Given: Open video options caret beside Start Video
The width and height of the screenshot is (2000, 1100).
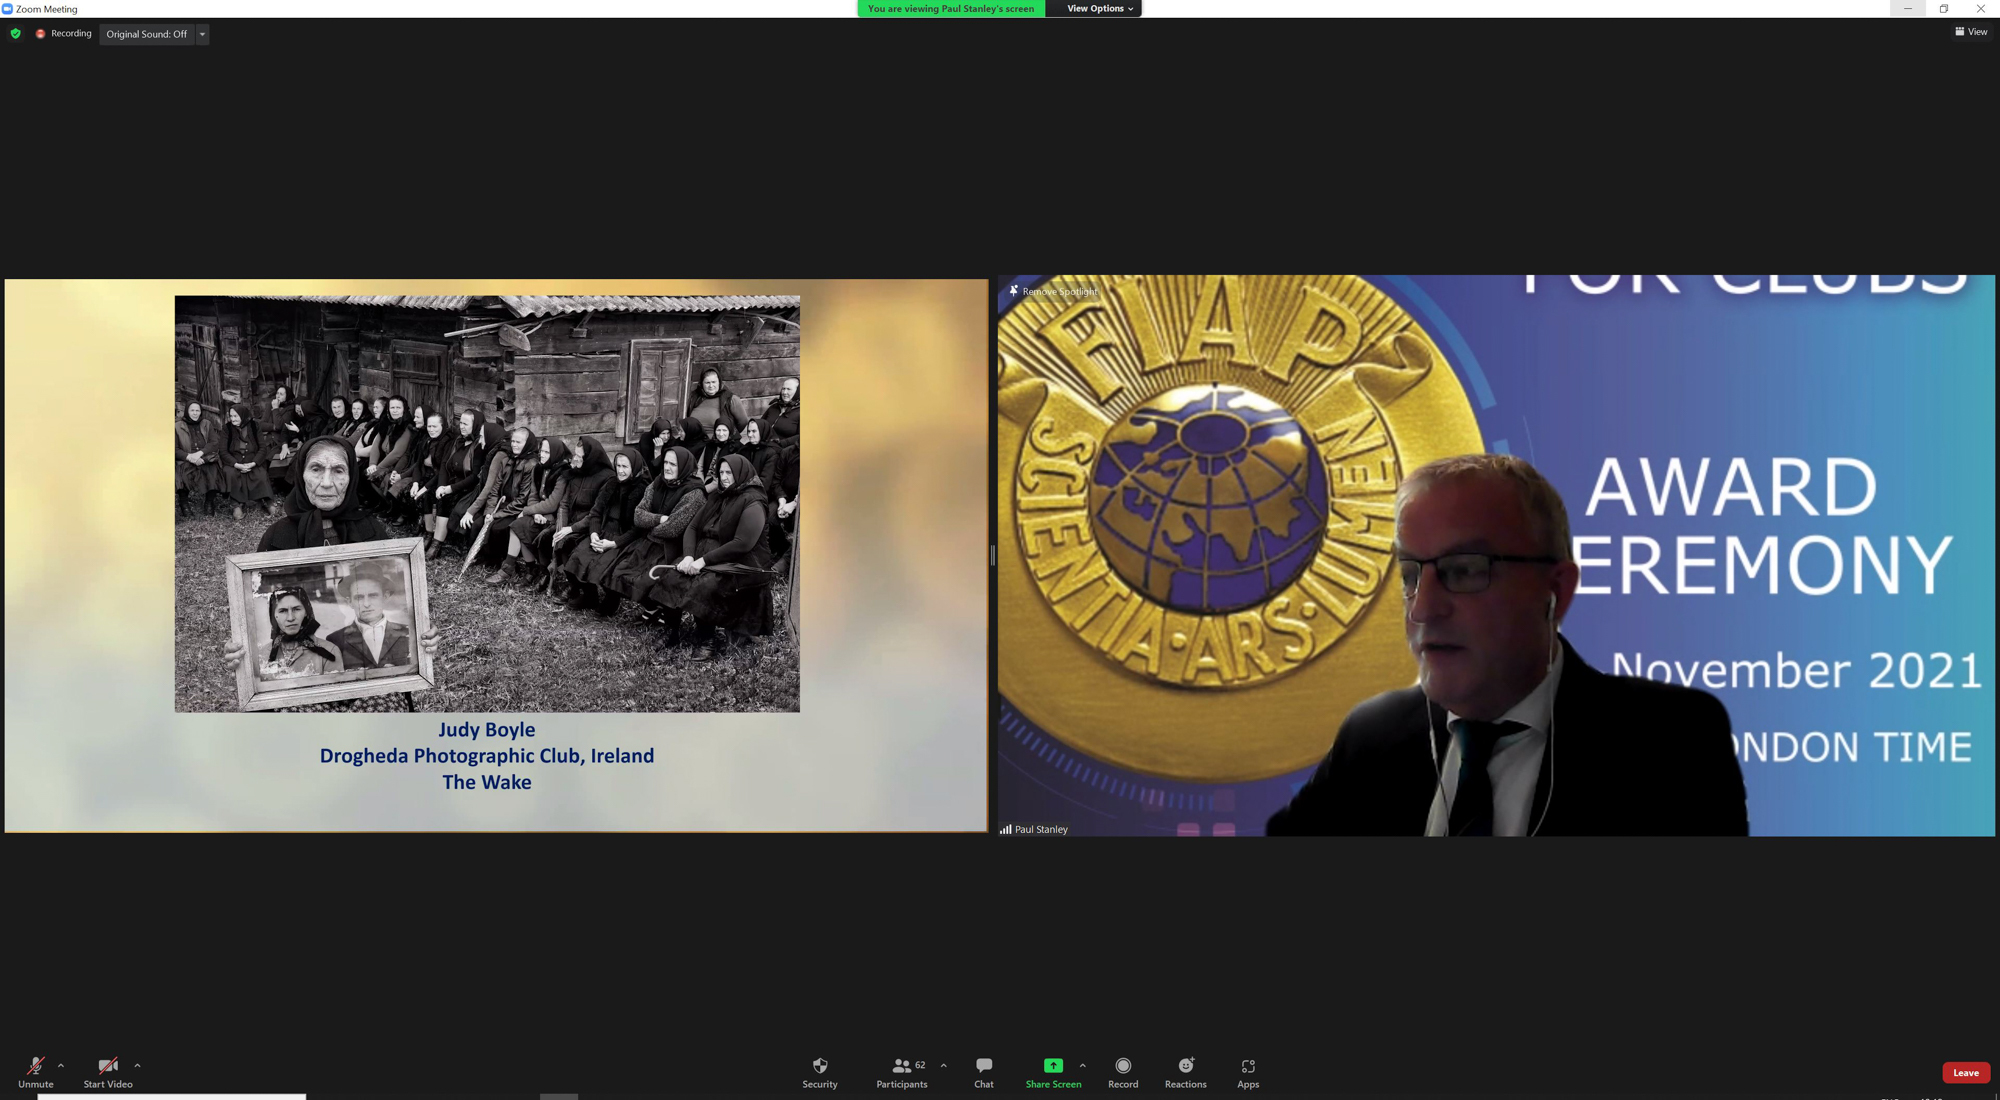Looking at the screenshot, I should pos(137,1066).
